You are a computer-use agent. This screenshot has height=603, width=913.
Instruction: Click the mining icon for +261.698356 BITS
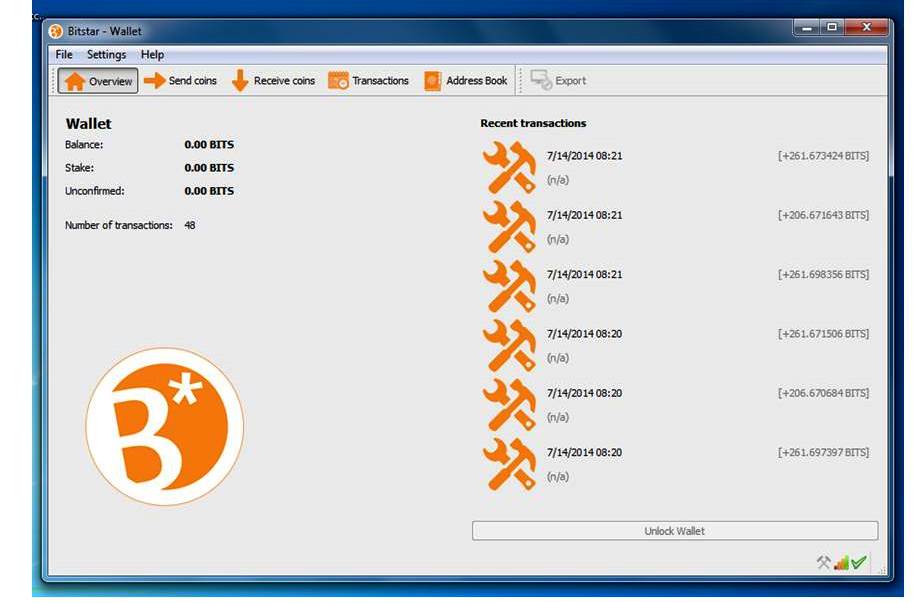[x=509, y=286]
